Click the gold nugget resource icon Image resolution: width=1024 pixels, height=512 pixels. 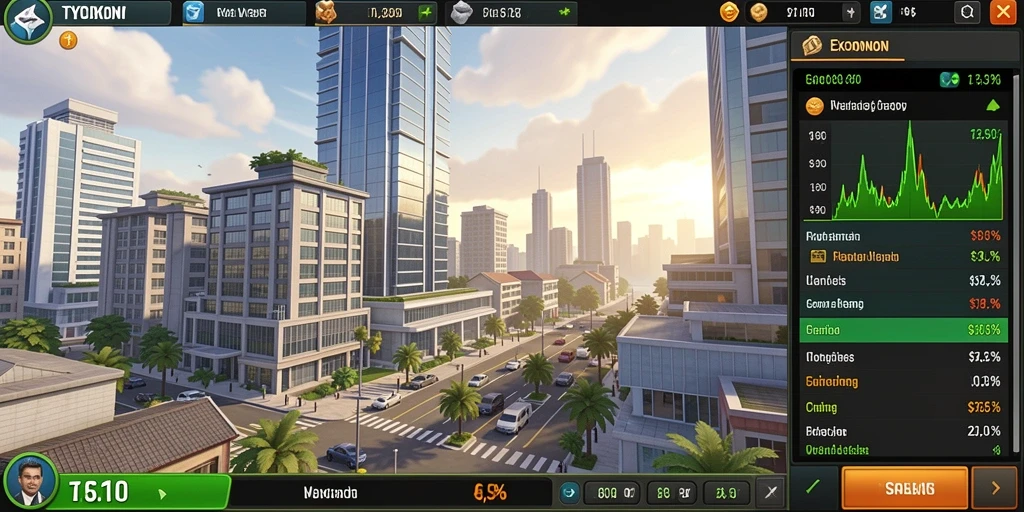point(325,12)
